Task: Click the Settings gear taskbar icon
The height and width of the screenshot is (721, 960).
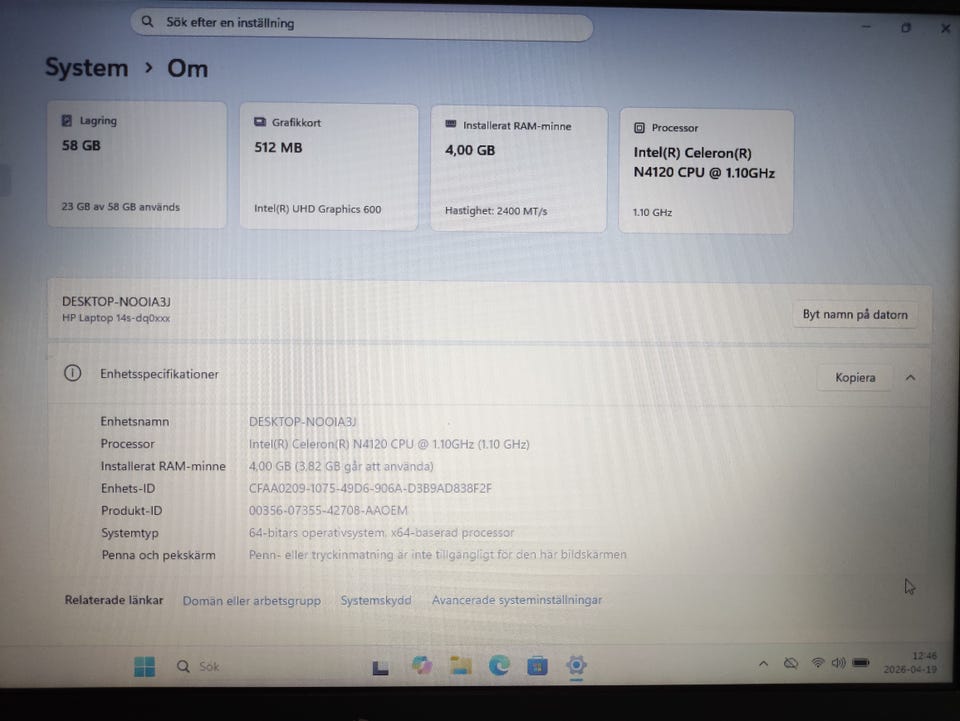Action: click(x=576, y=665)
